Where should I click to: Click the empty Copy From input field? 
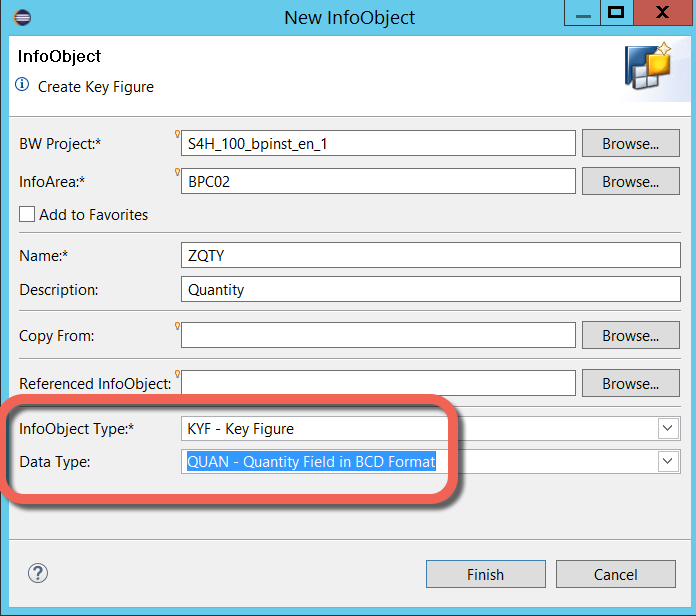coord(378,336)
